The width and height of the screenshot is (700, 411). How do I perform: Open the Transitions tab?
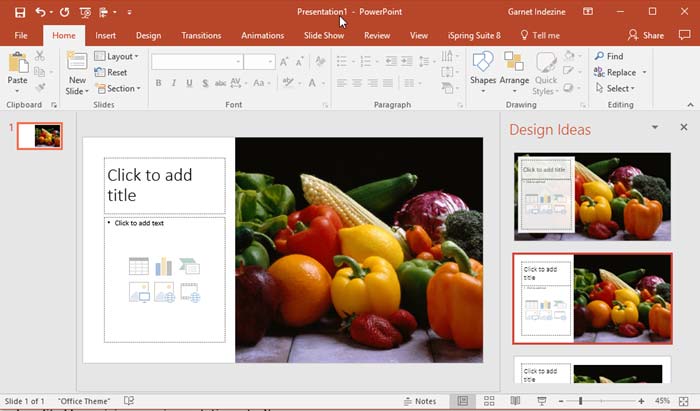(201, 35)
